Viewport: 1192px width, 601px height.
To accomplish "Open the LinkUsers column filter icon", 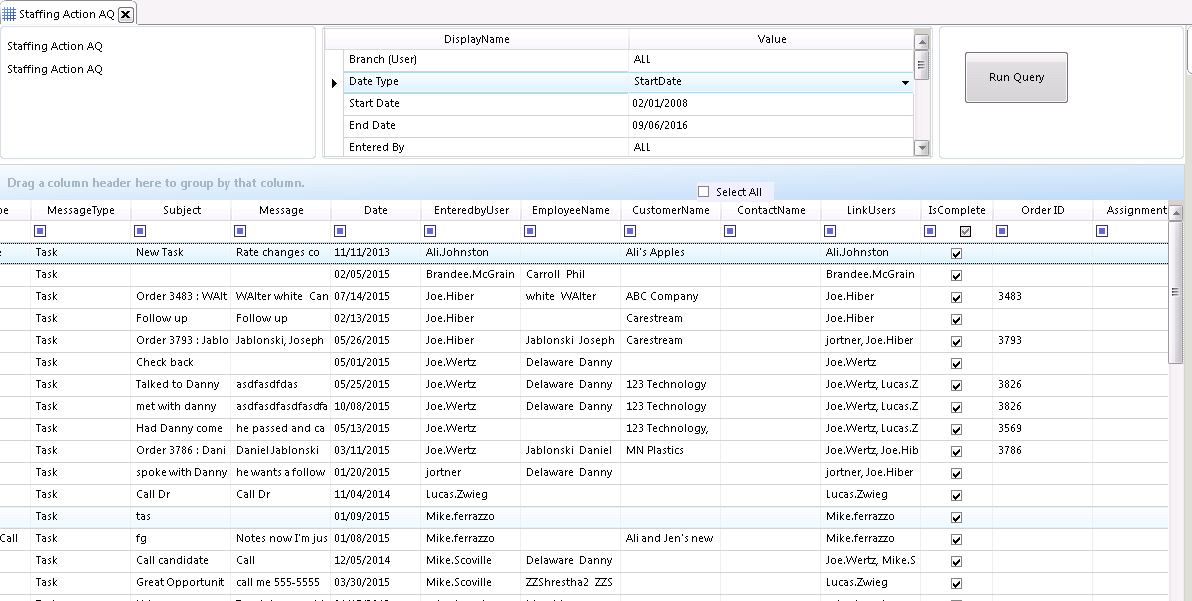I will coord(830,231).
